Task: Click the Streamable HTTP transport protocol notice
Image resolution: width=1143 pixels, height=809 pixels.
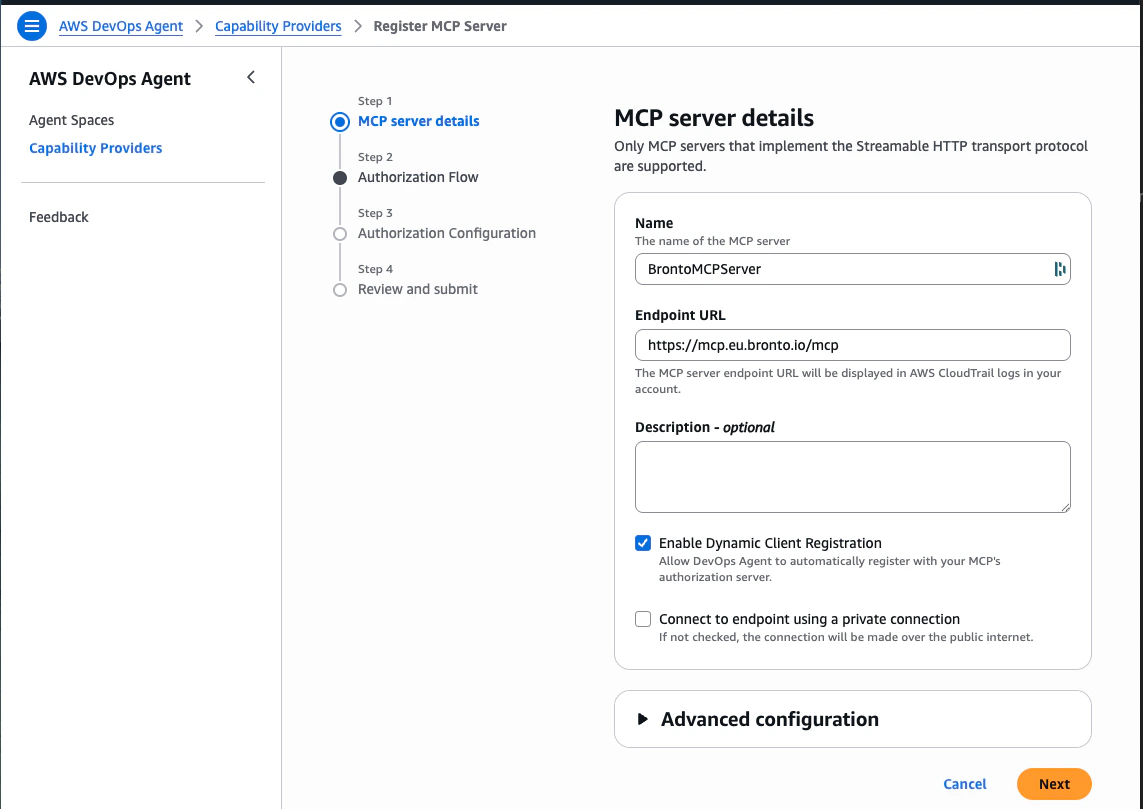Action: [x=851, y=156]
